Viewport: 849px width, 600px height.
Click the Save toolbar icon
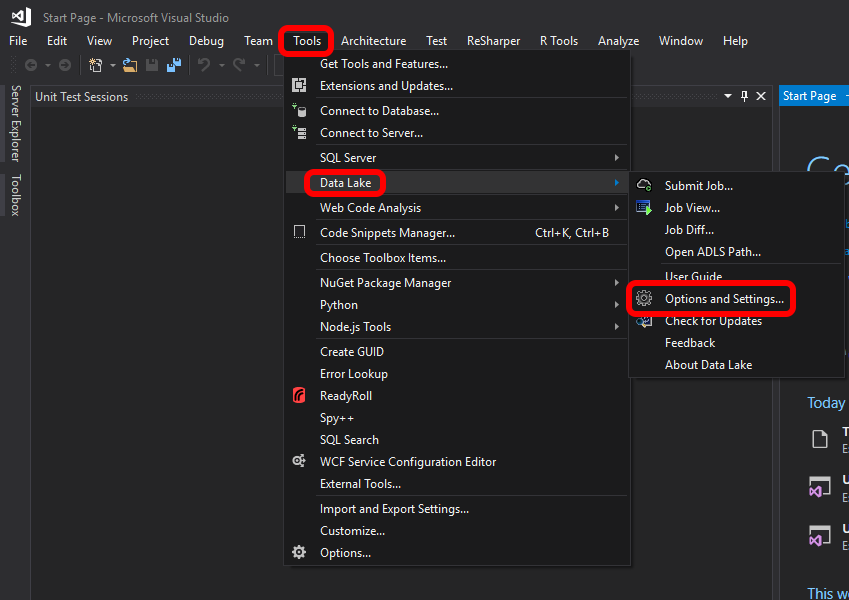coord(152,66)
